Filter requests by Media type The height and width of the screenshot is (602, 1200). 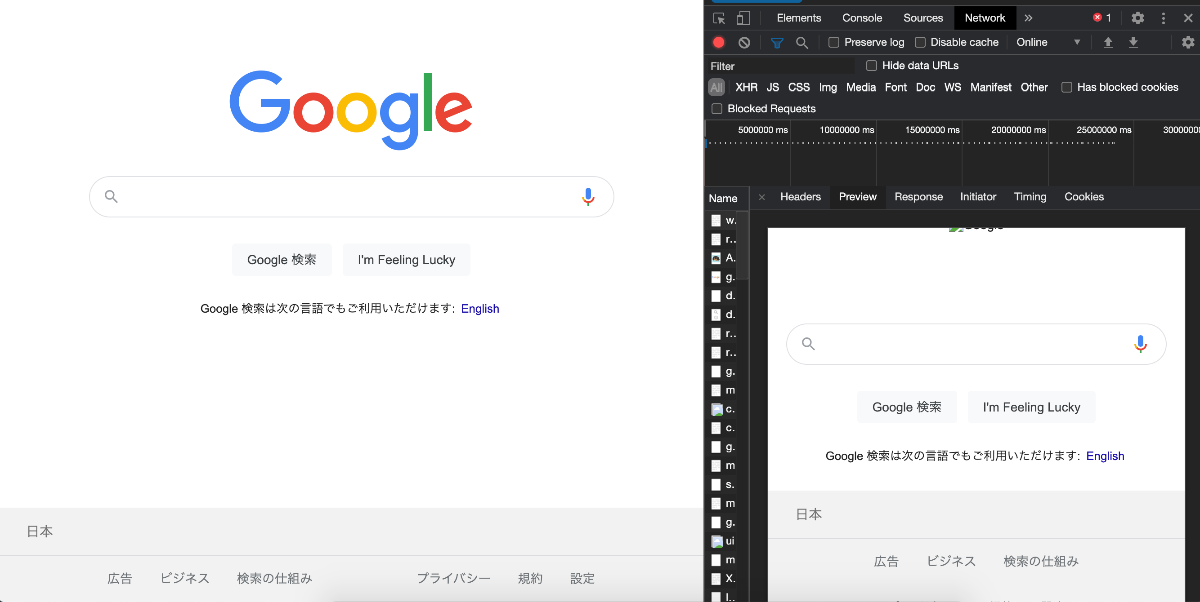coord(861,87)
